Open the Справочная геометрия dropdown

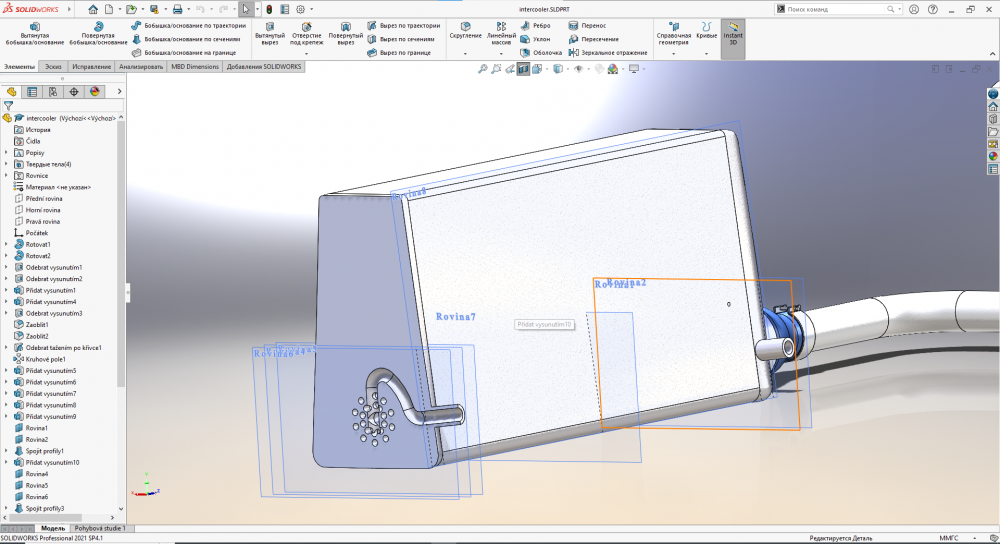[673, 53]
